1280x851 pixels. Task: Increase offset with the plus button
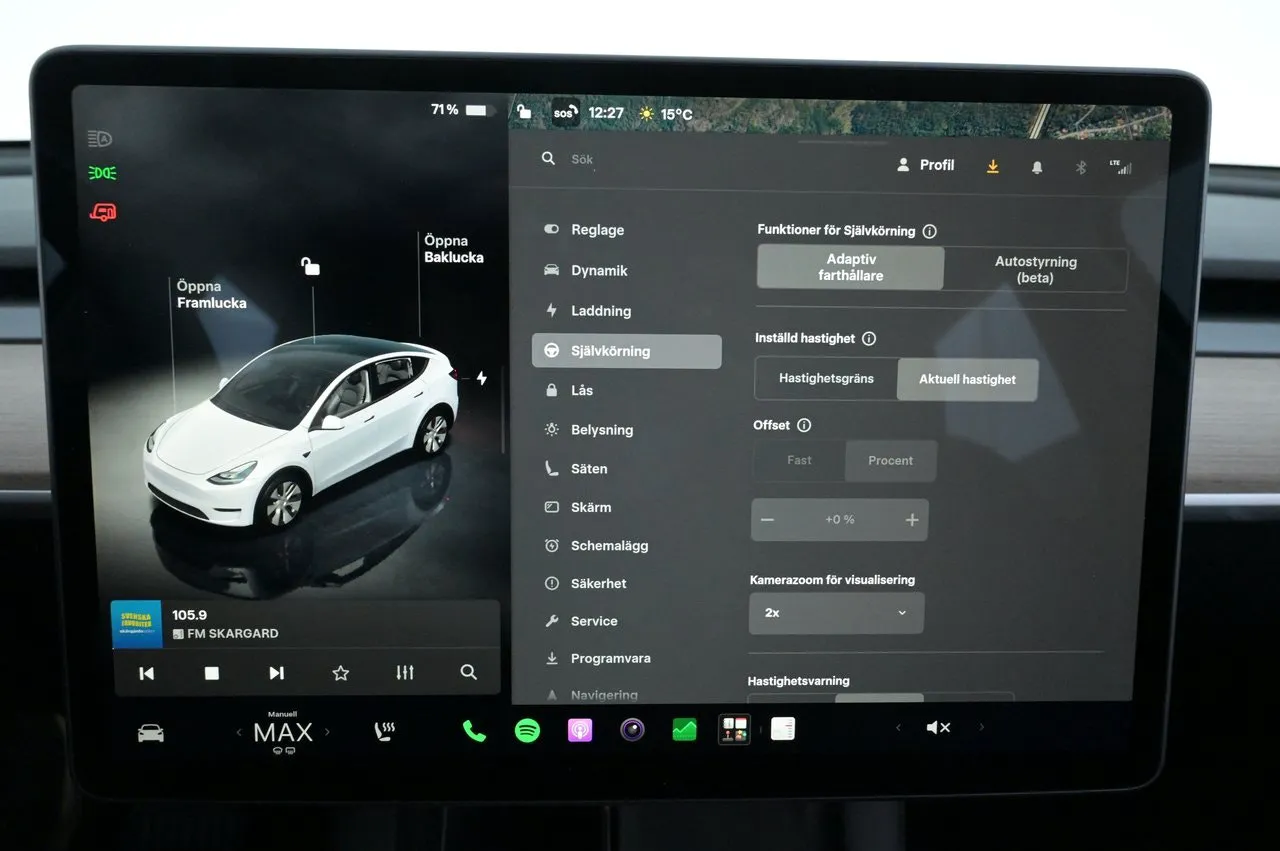coord(911,520)
